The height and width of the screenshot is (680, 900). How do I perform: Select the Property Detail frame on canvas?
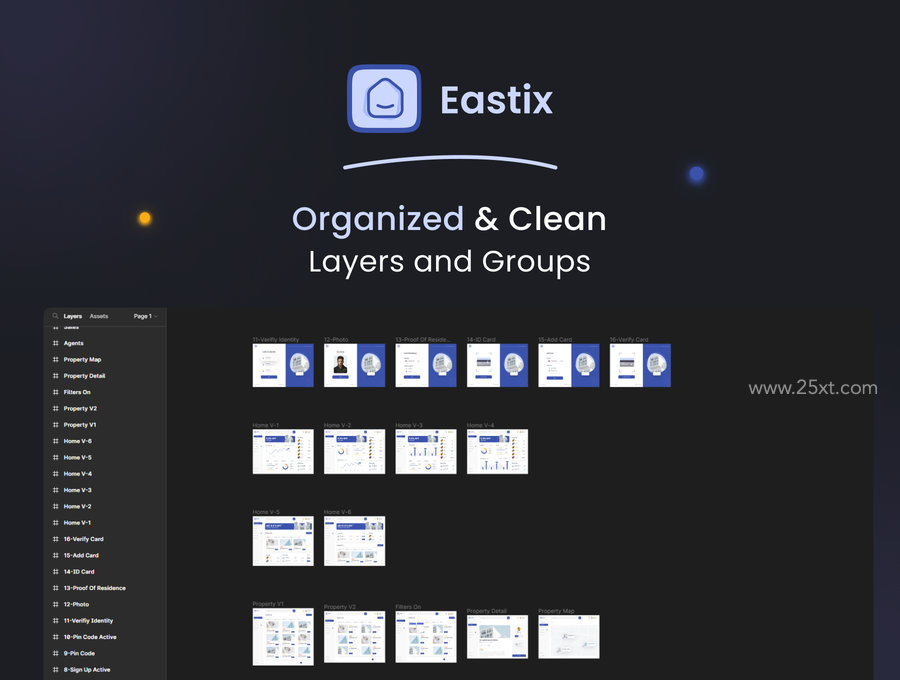pos(498,637)
